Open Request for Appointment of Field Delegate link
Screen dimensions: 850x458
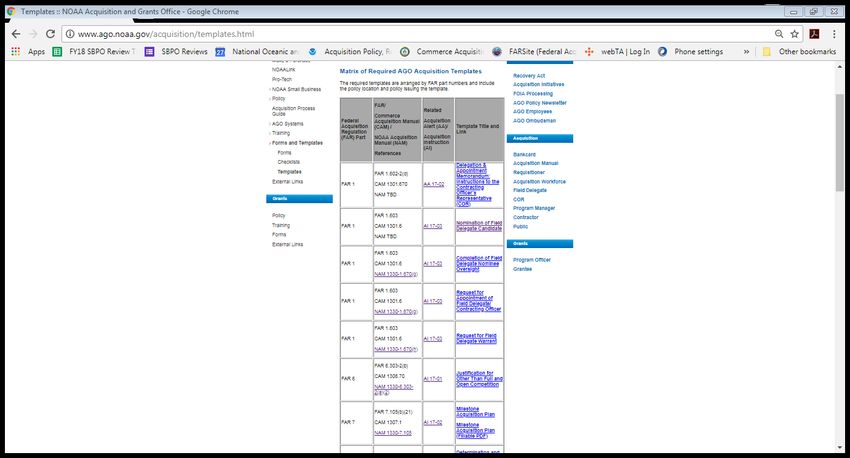(479, 301)
